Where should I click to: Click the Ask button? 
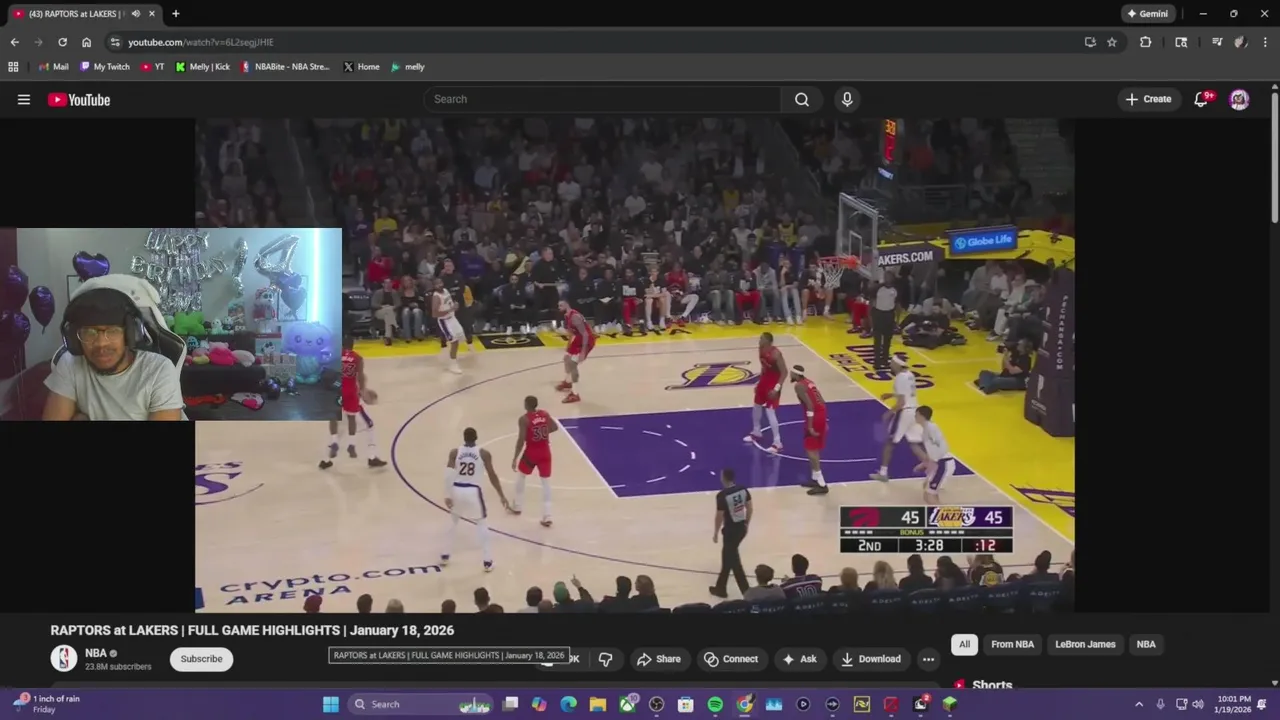click(x=799, y=659)
